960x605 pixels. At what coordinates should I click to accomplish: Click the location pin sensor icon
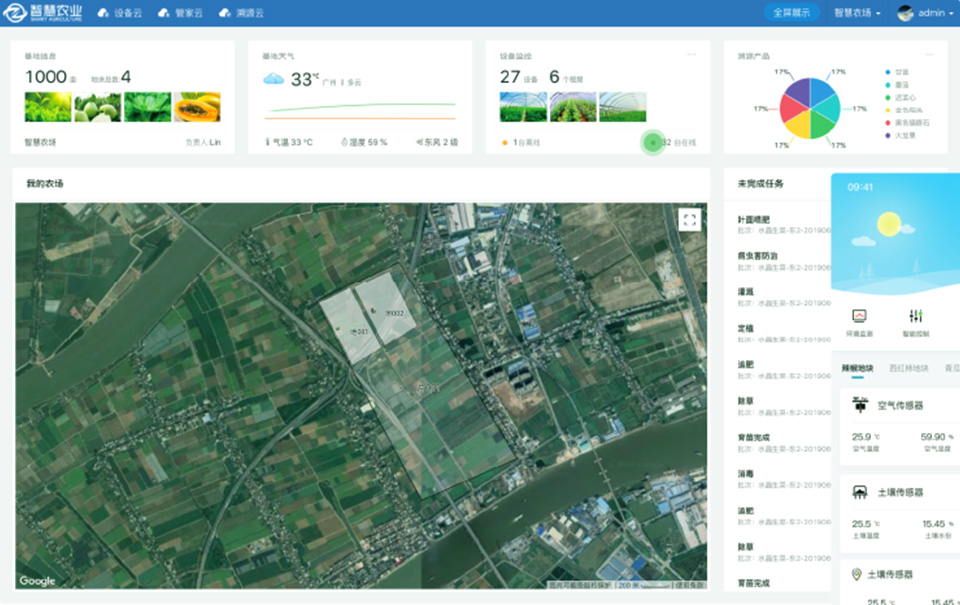point(857,574)
